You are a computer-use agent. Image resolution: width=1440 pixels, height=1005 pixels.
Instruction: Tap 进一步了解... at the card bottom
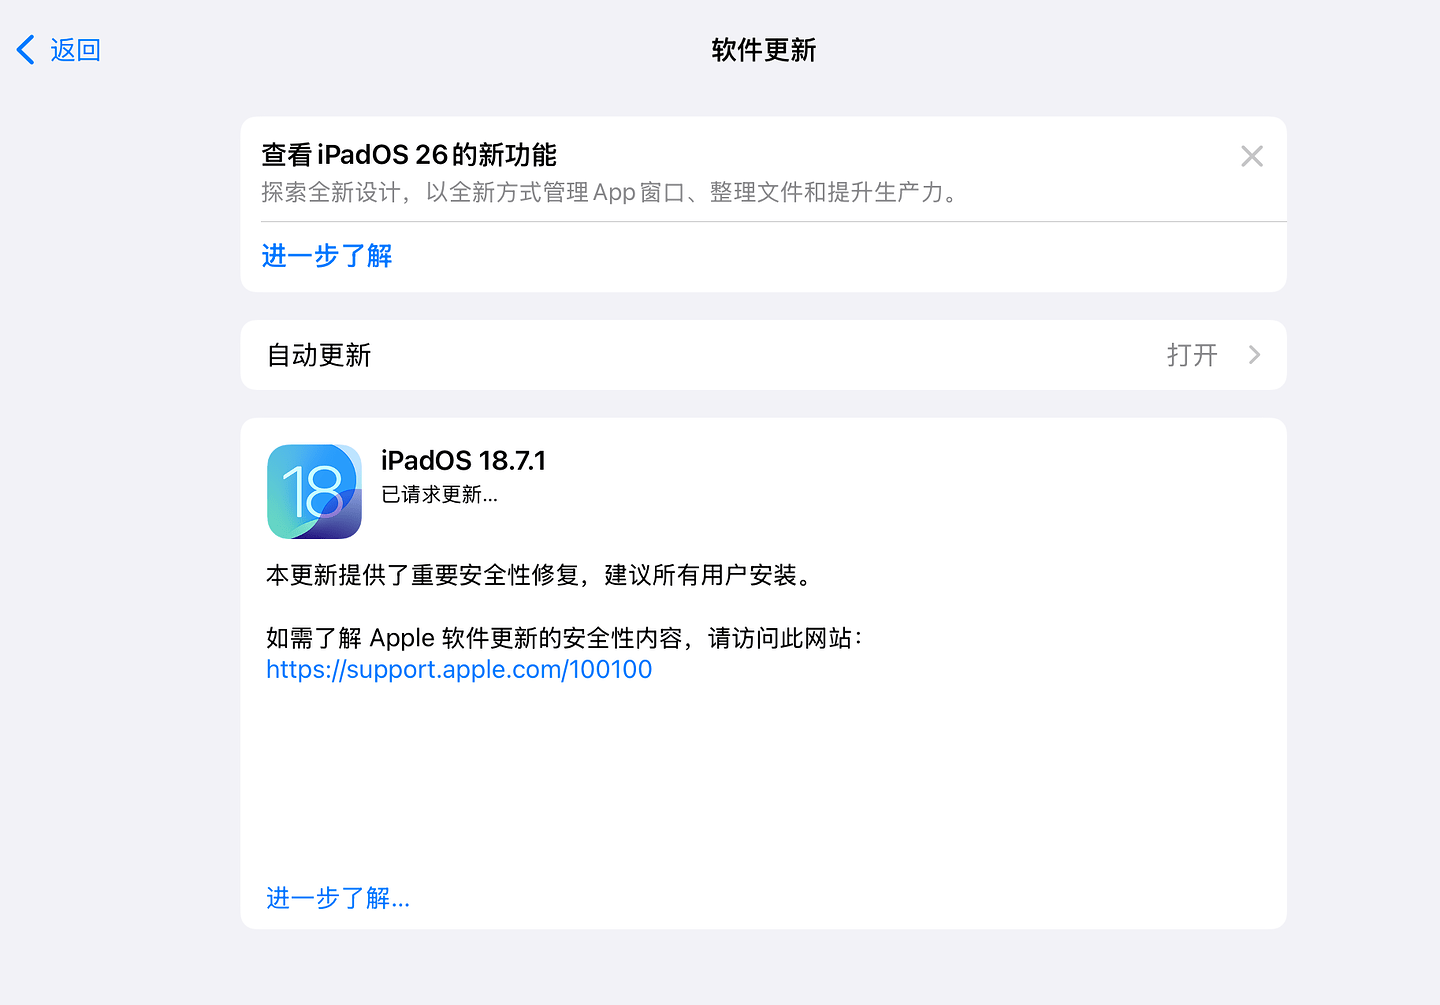click(338, 898)
